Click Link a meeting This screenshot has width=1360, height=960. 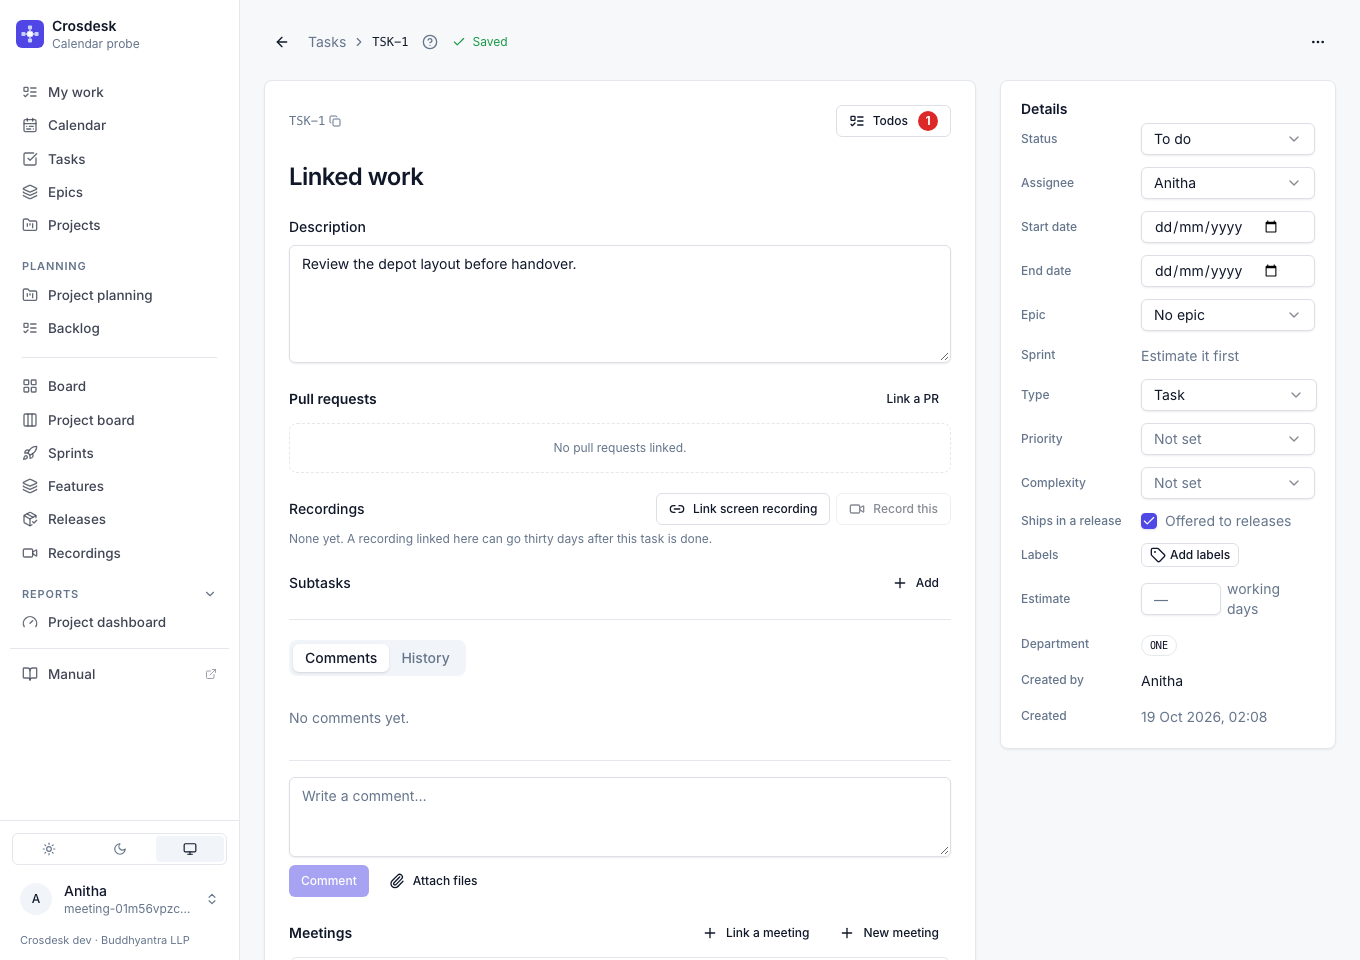coord(757,933)
